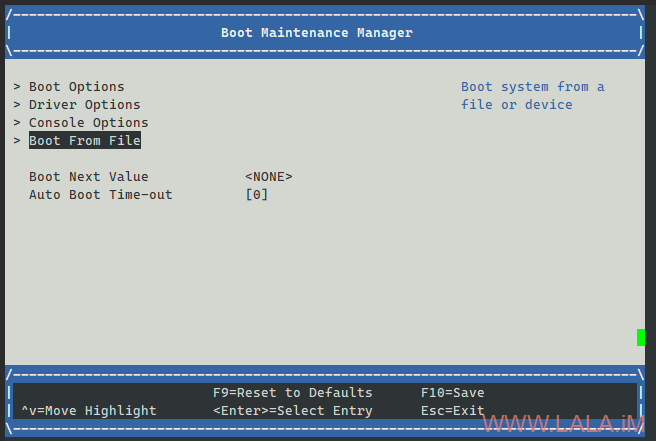This screenshot has width=656, height=441.
Task: Click the Esc=Exit hint
Action: click(x=453, y=410)
